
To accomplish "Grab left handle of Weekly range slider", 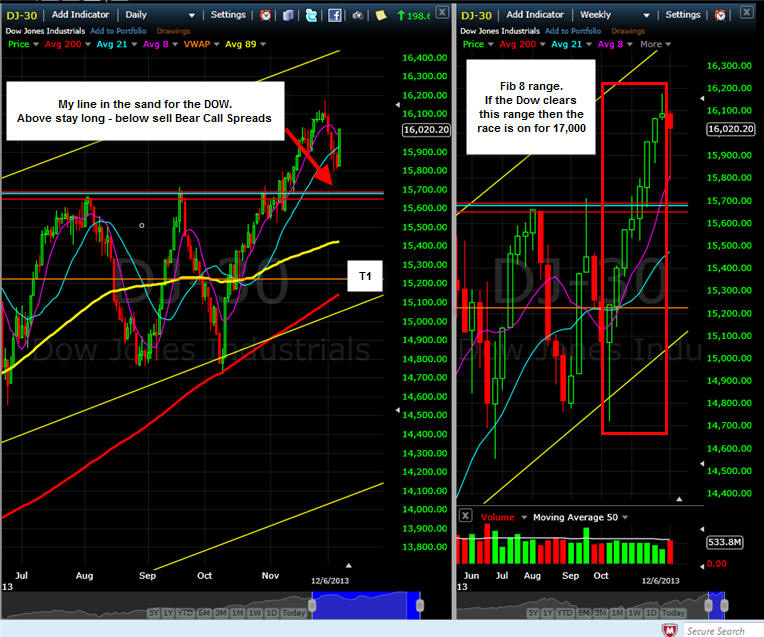I will tap(708, 605).
